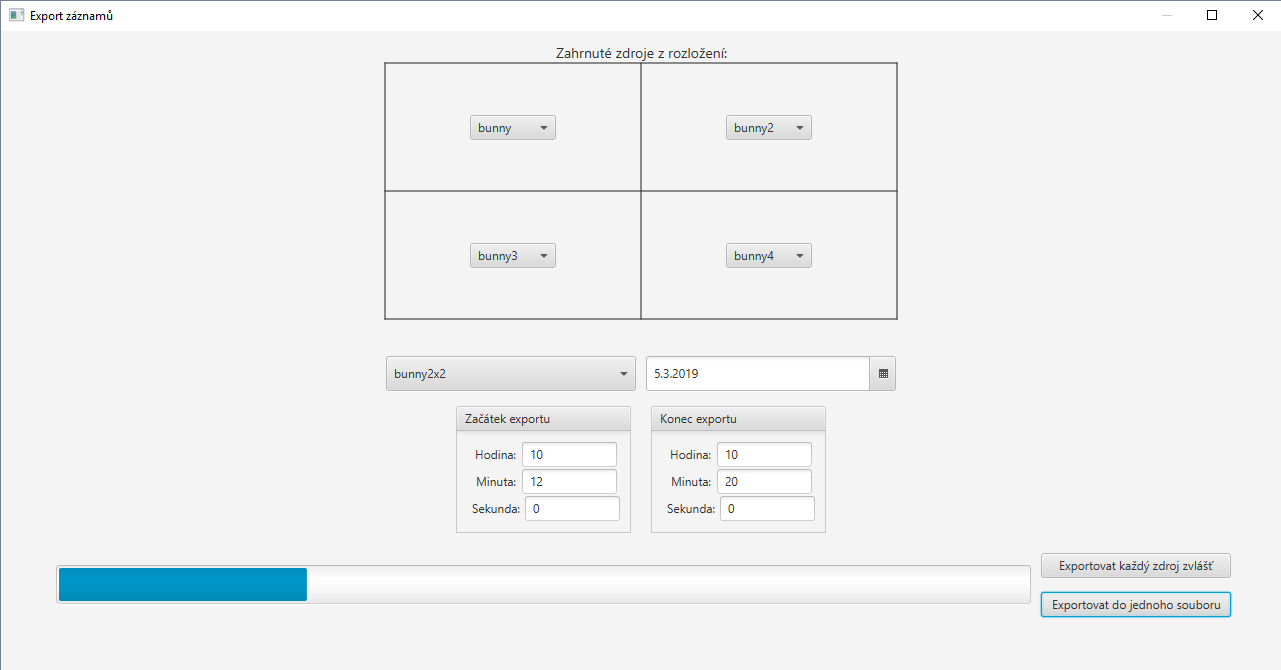
Task: Focus the start export Minuta field
Action: [569, 482]
